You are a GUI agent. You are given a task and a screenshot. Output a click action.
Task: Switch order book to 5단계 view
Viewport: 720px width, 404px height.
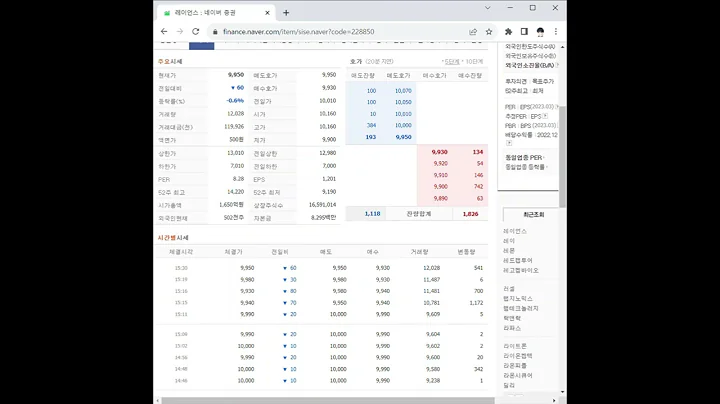click(452, 62)
